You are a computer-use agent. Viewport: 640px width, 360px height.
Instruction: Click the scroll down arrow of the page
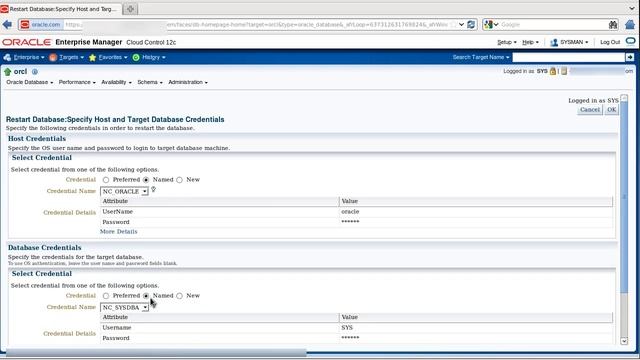point(624,341)
